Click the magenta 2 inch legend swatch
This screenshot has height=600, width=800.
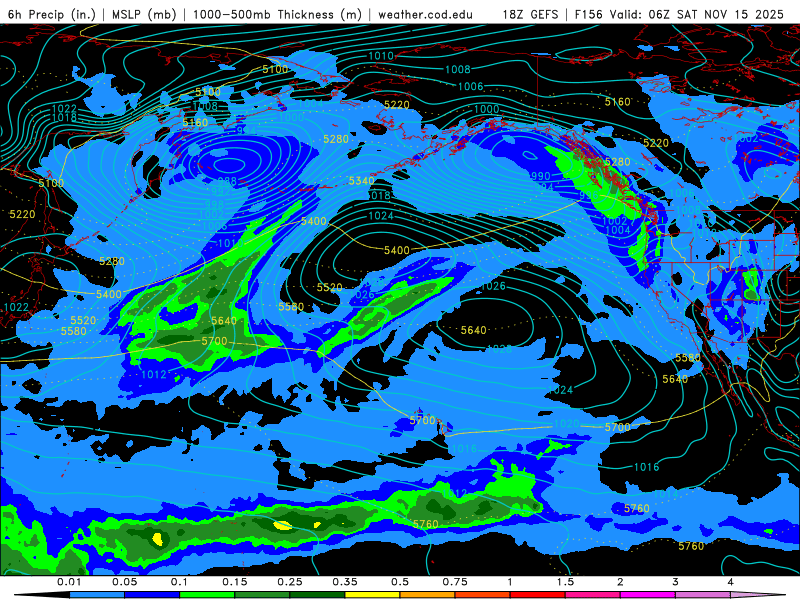[x=648, y=595]
